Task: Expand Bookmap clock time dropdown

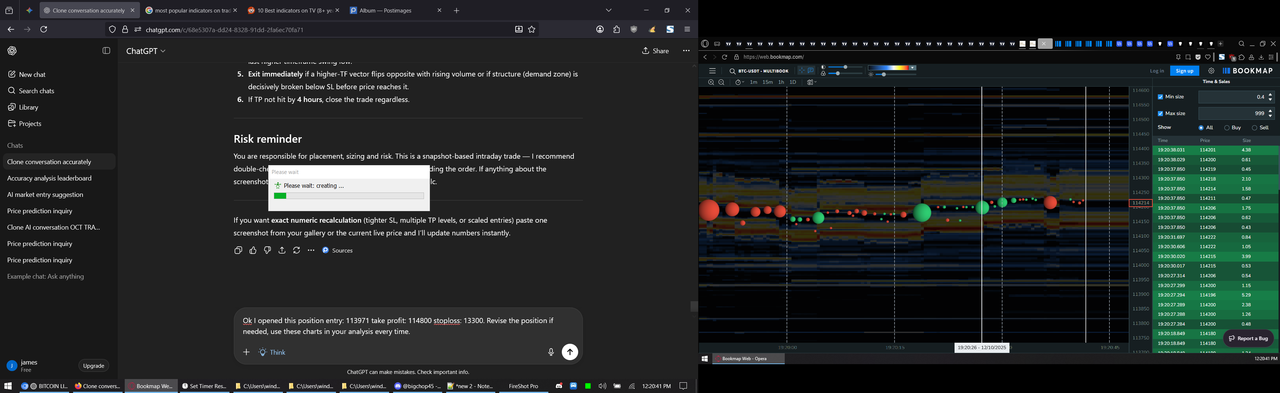Action: 740,82
